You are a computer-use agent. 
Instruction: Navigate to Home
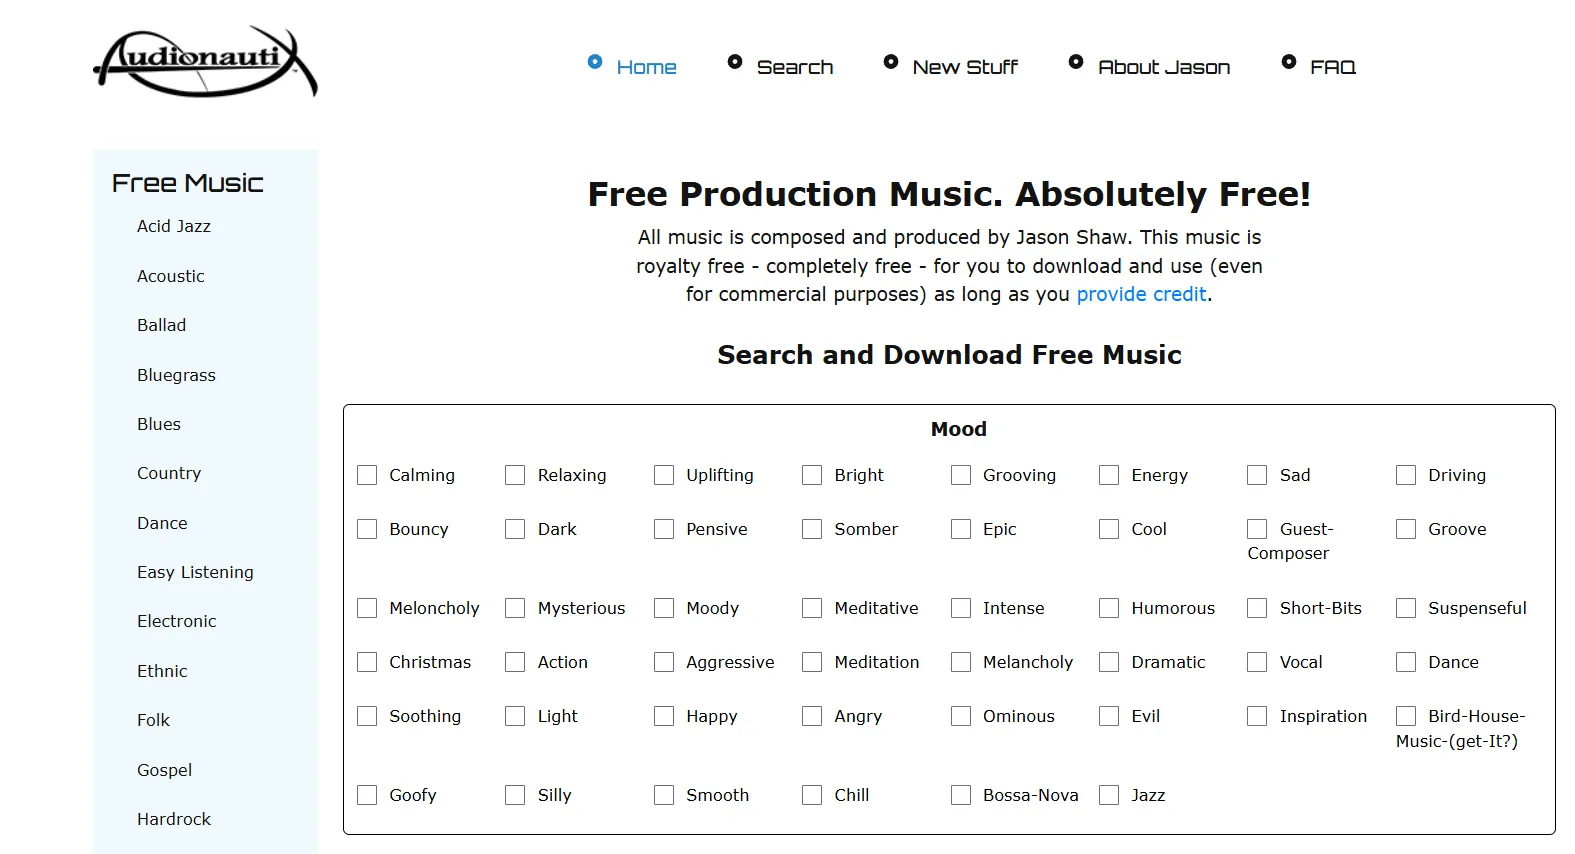[648, 66]
